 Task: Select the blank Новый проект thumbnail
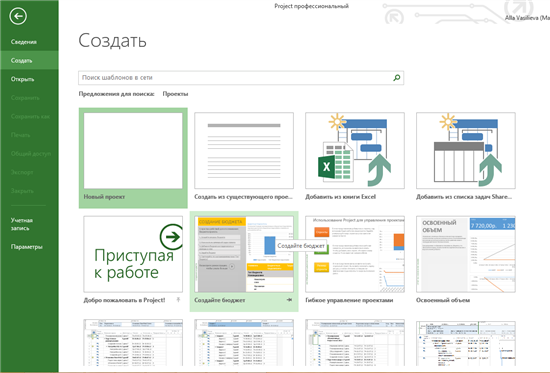tap(133, 151)
